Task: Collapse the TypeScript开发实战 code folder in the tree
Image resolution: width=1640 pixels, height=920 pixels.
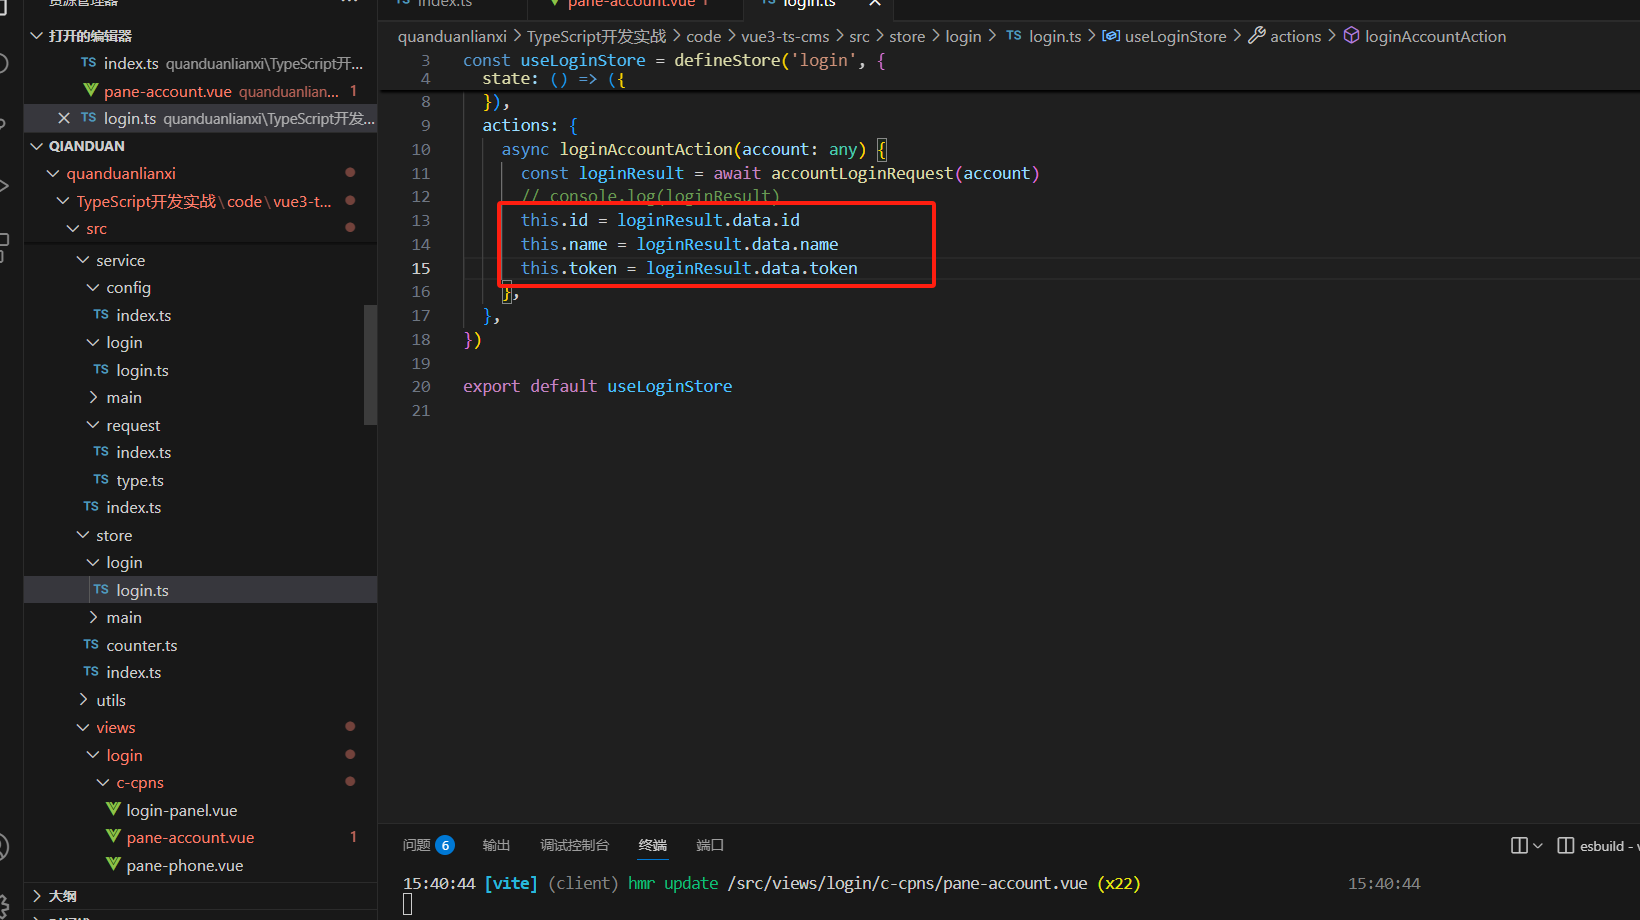Action: (63, 201)
